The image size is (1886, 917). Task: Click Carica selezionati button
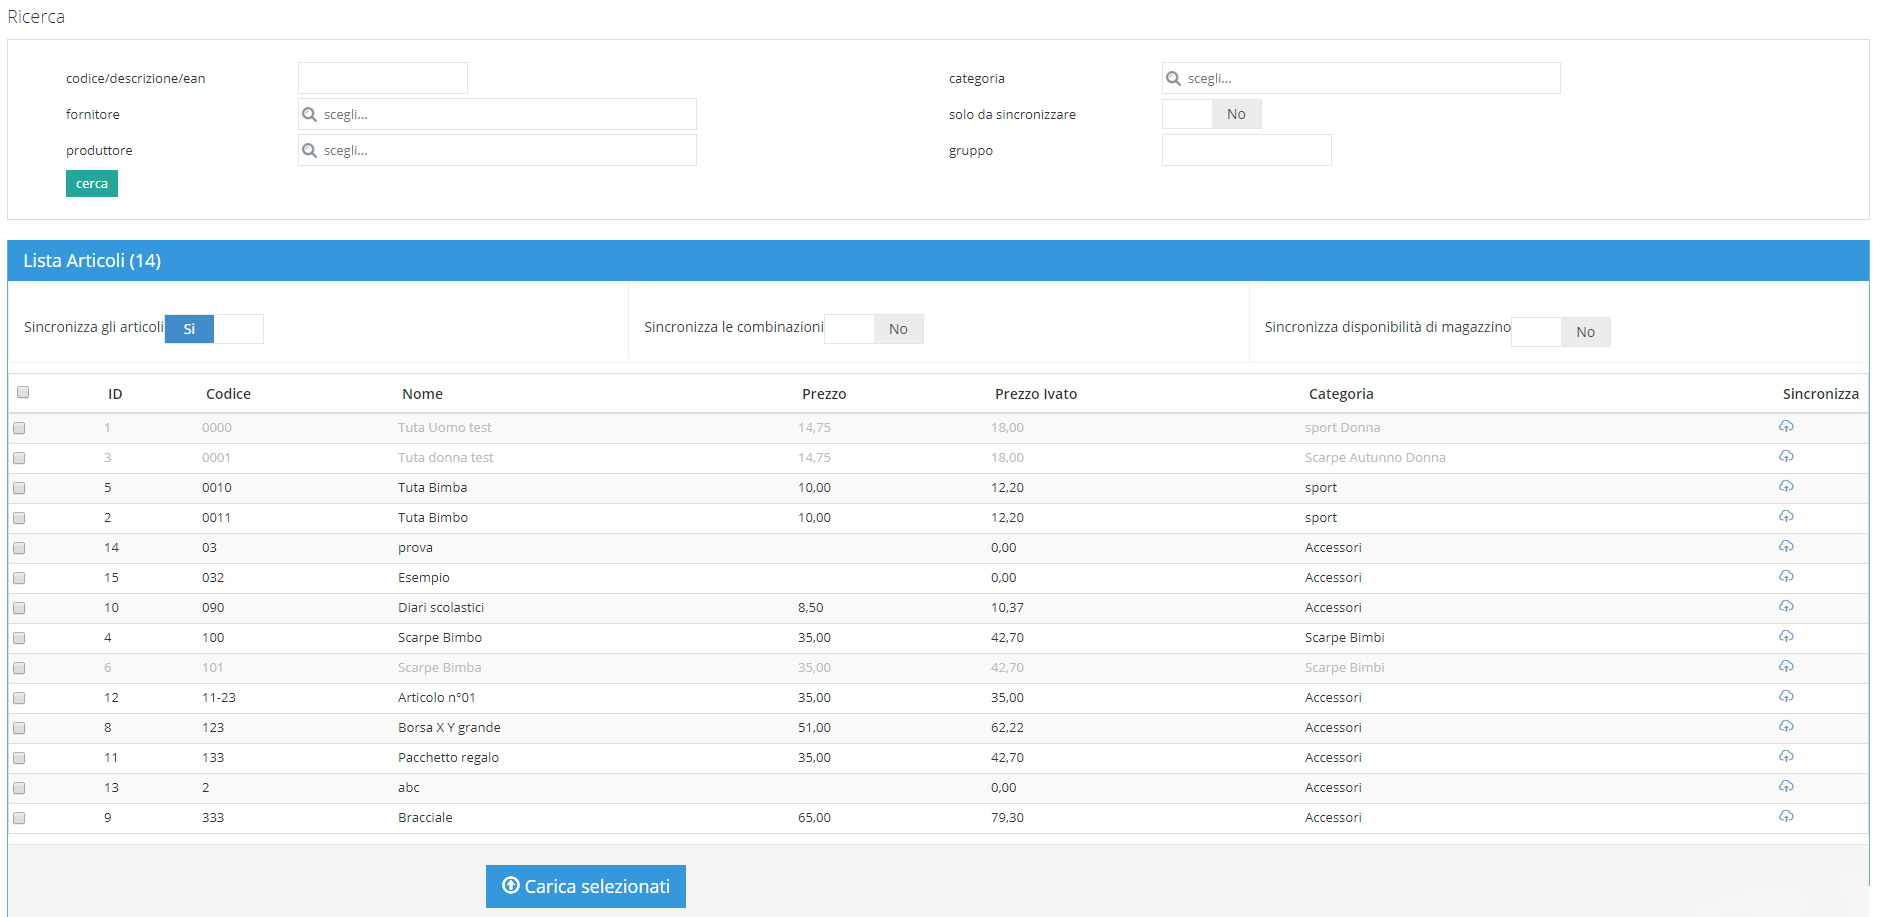tap(586, 886)
